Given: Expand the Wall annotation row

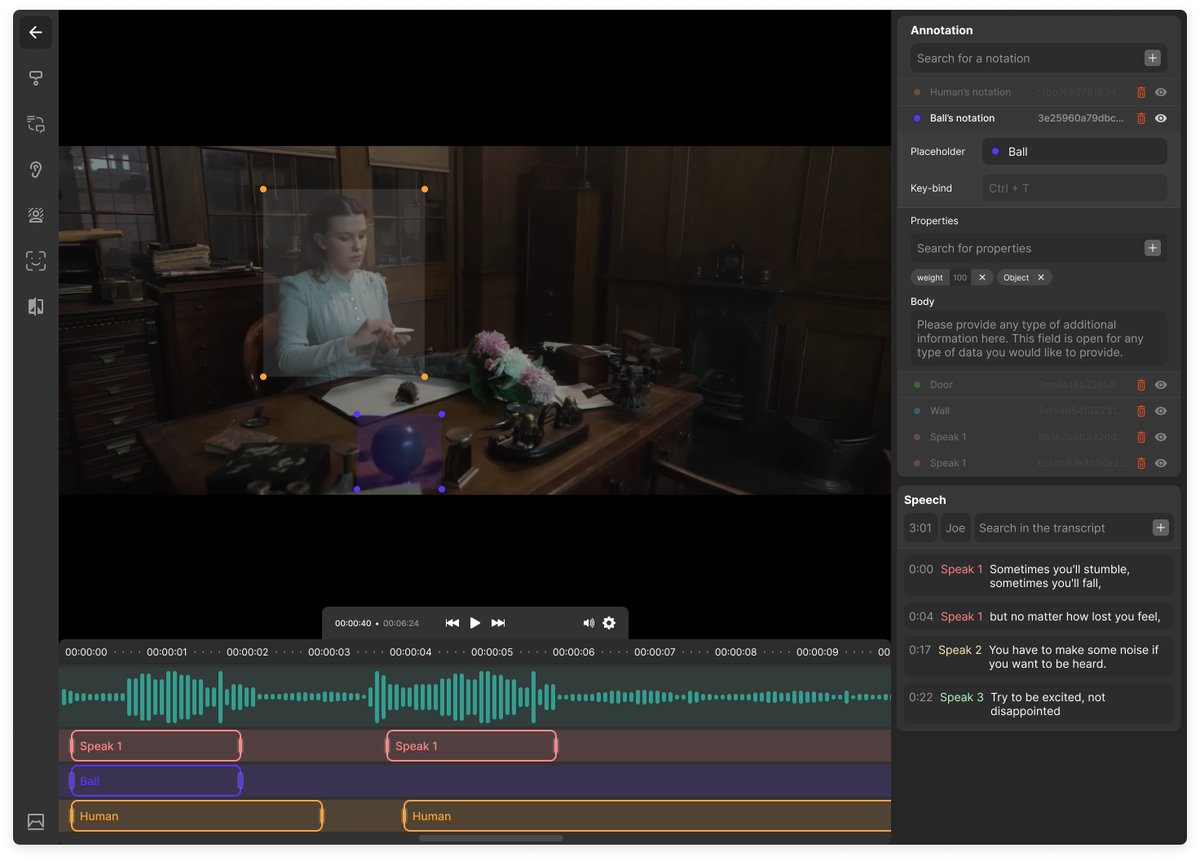Looking at the screenshot, I should click(x=1039, y=411).
